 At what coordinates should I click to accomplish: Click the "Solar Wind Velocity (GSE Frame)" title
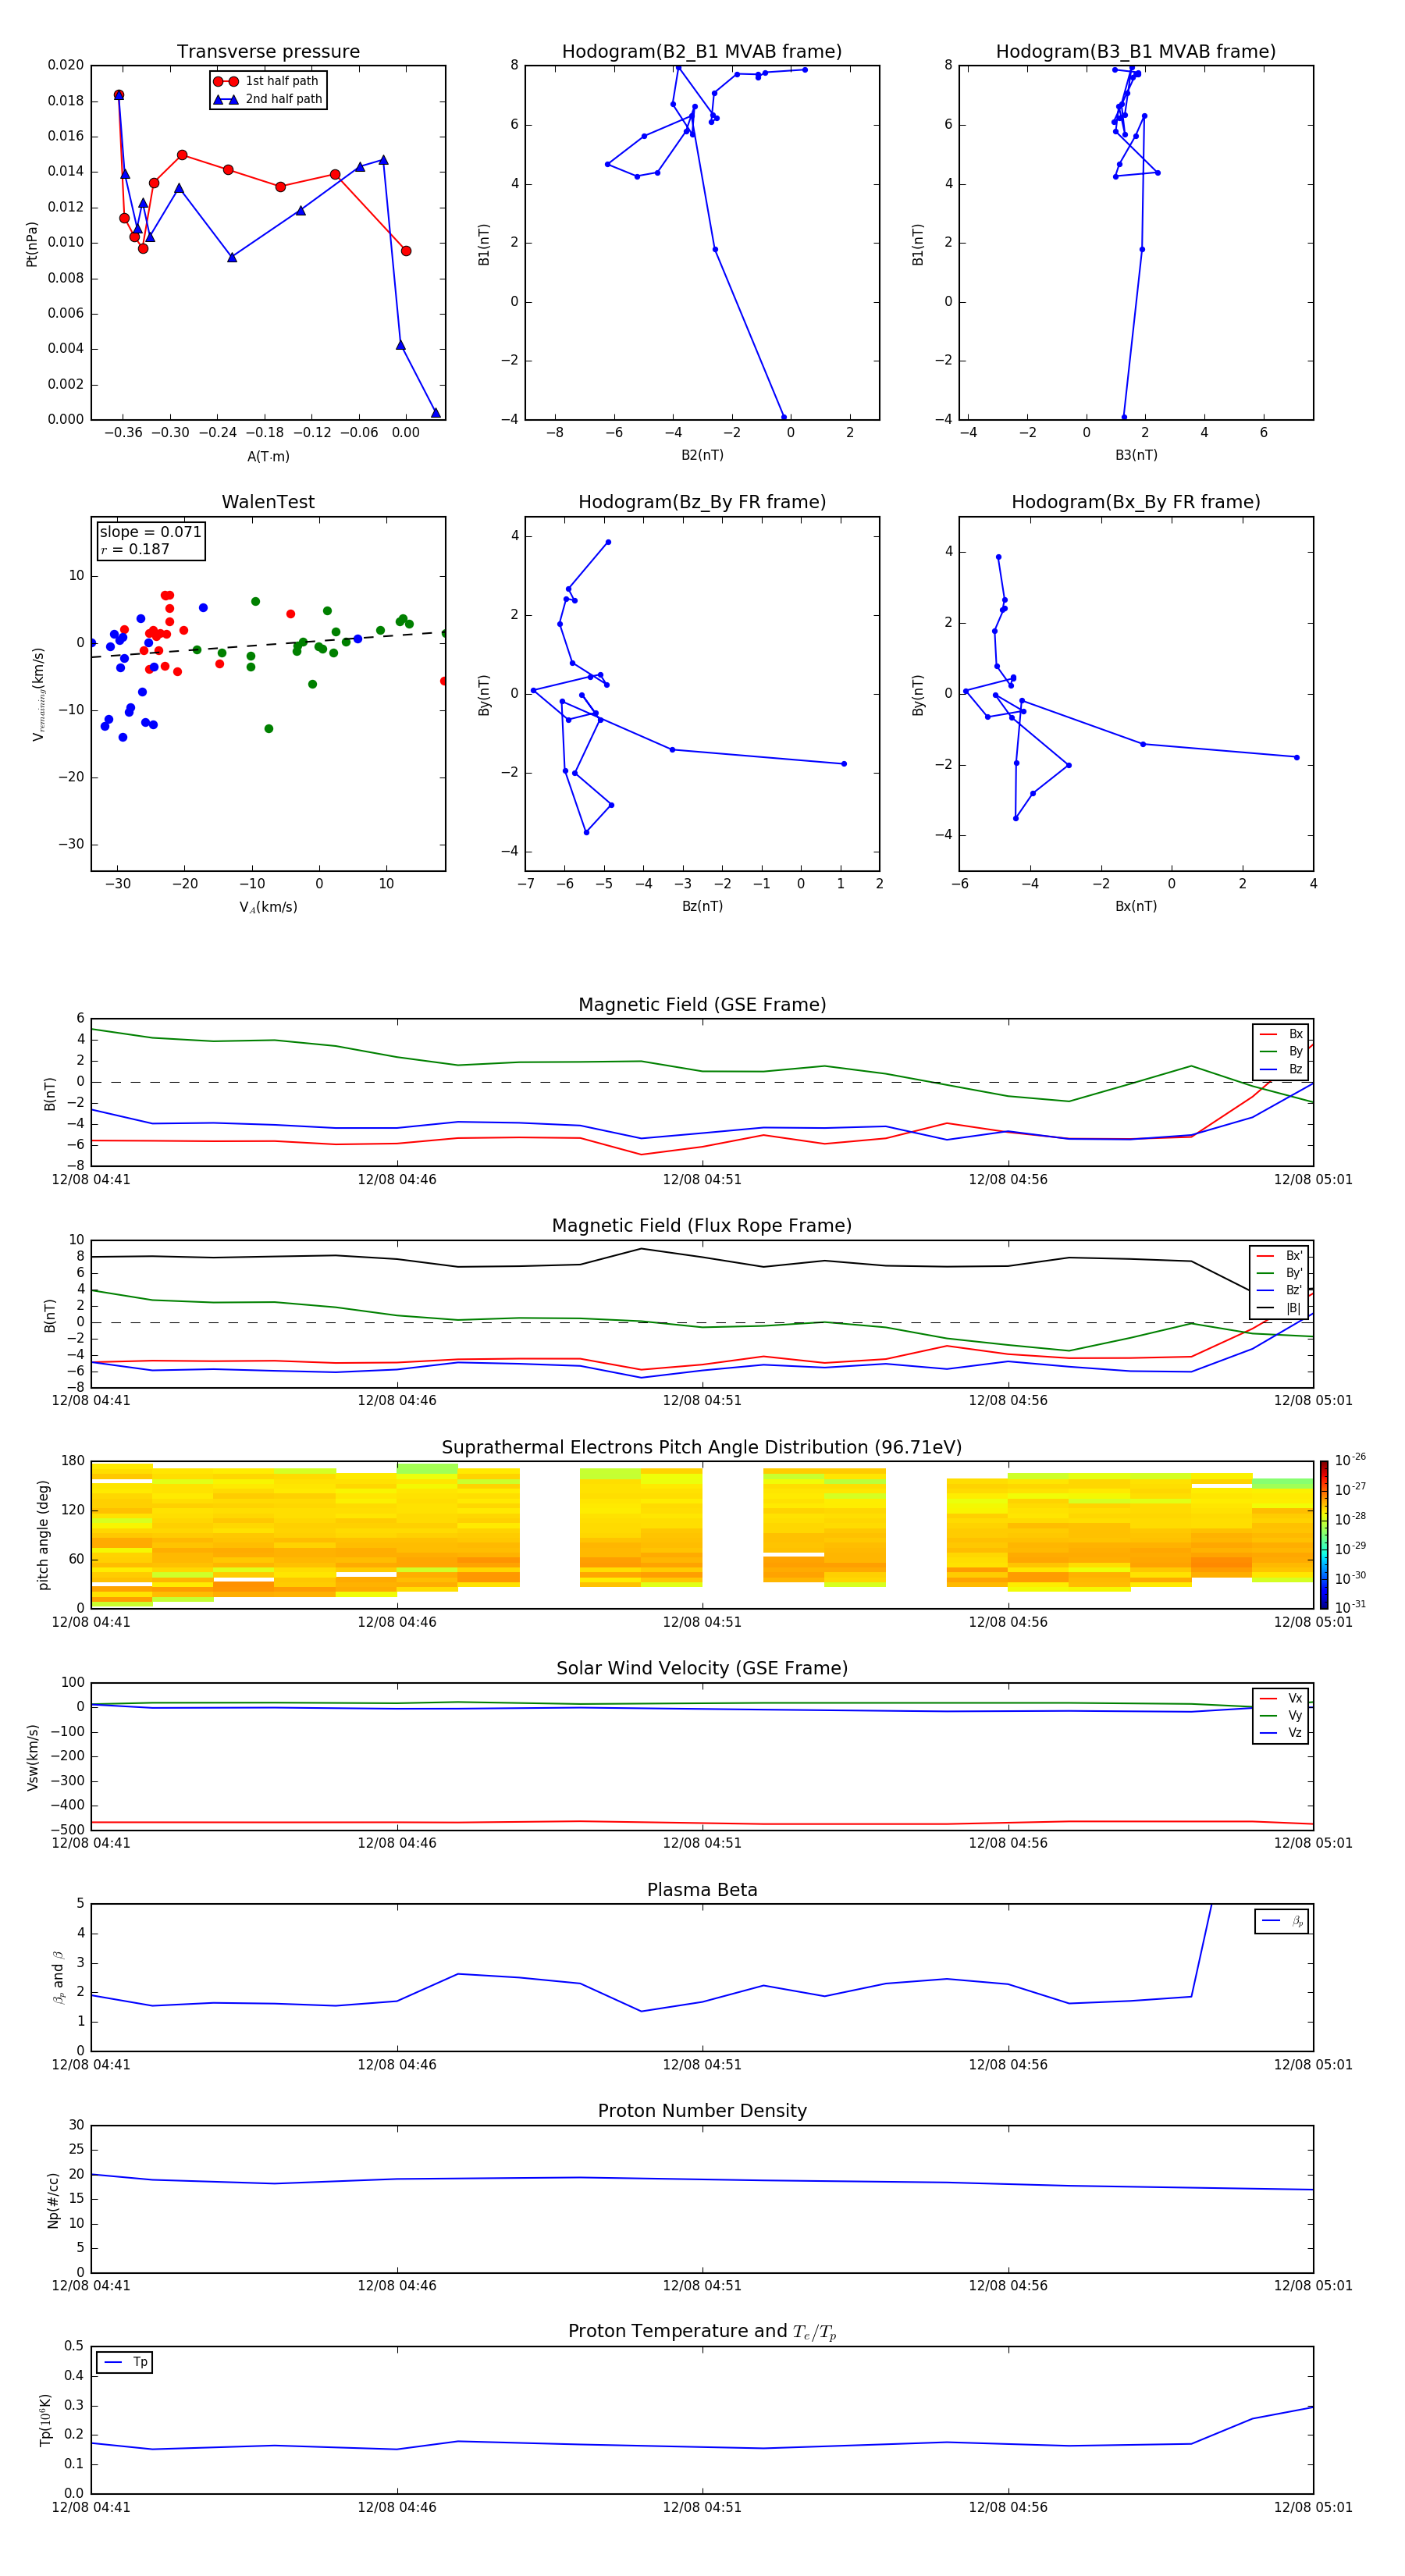pyautogui.click(x=702, y=1668)
